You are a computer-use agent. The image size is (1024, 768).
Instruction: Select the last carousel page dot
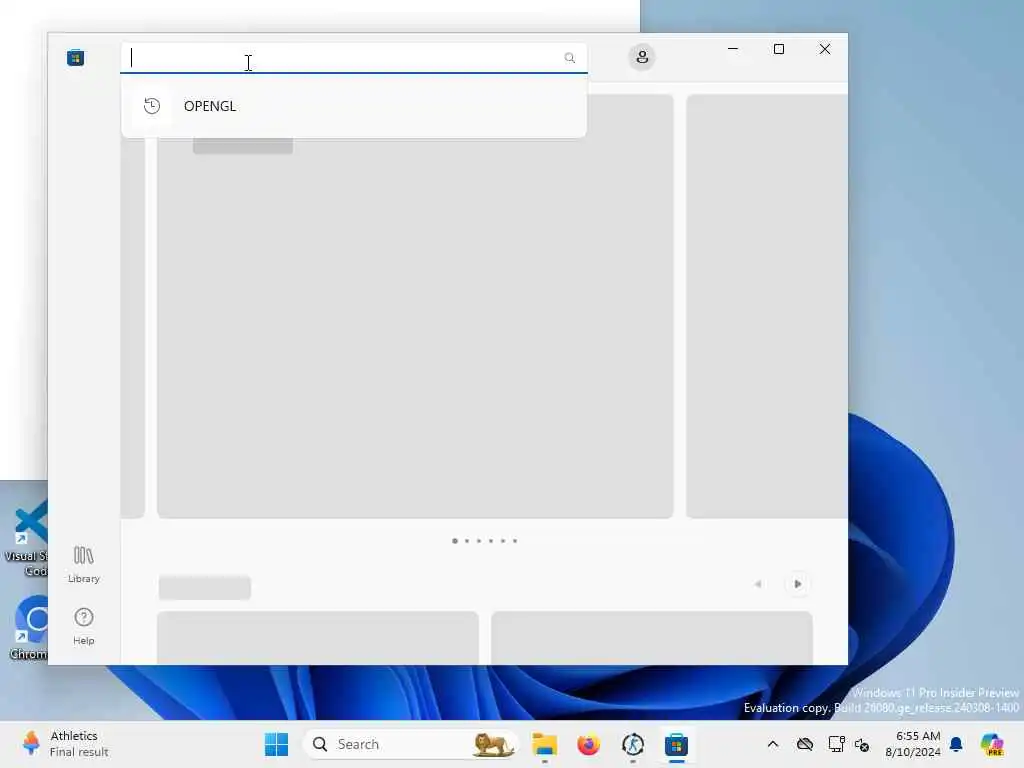click(515, 541)
